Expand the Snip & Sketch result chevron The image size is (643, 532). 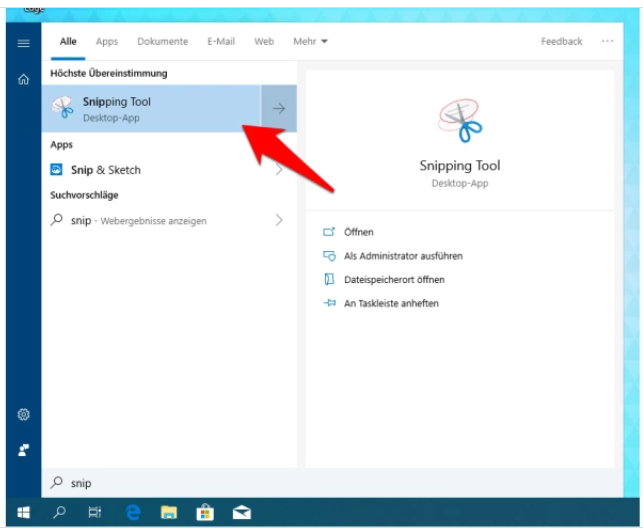tap(279, 169)
